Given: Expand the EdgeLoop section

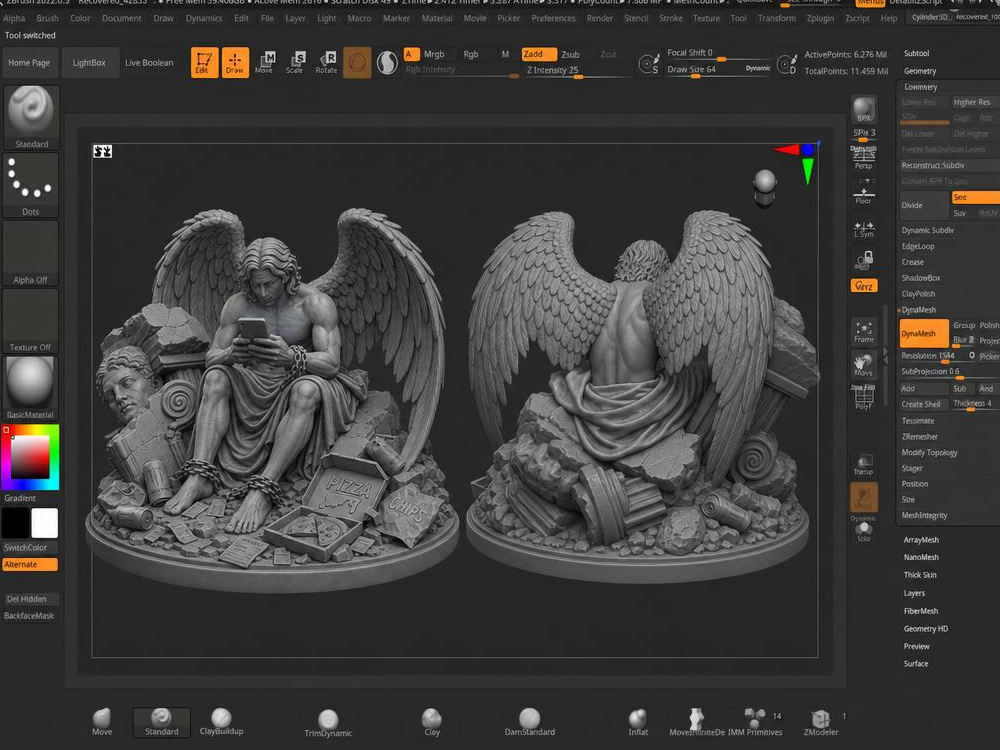Looking at the screenshot, I should [918, 246].
